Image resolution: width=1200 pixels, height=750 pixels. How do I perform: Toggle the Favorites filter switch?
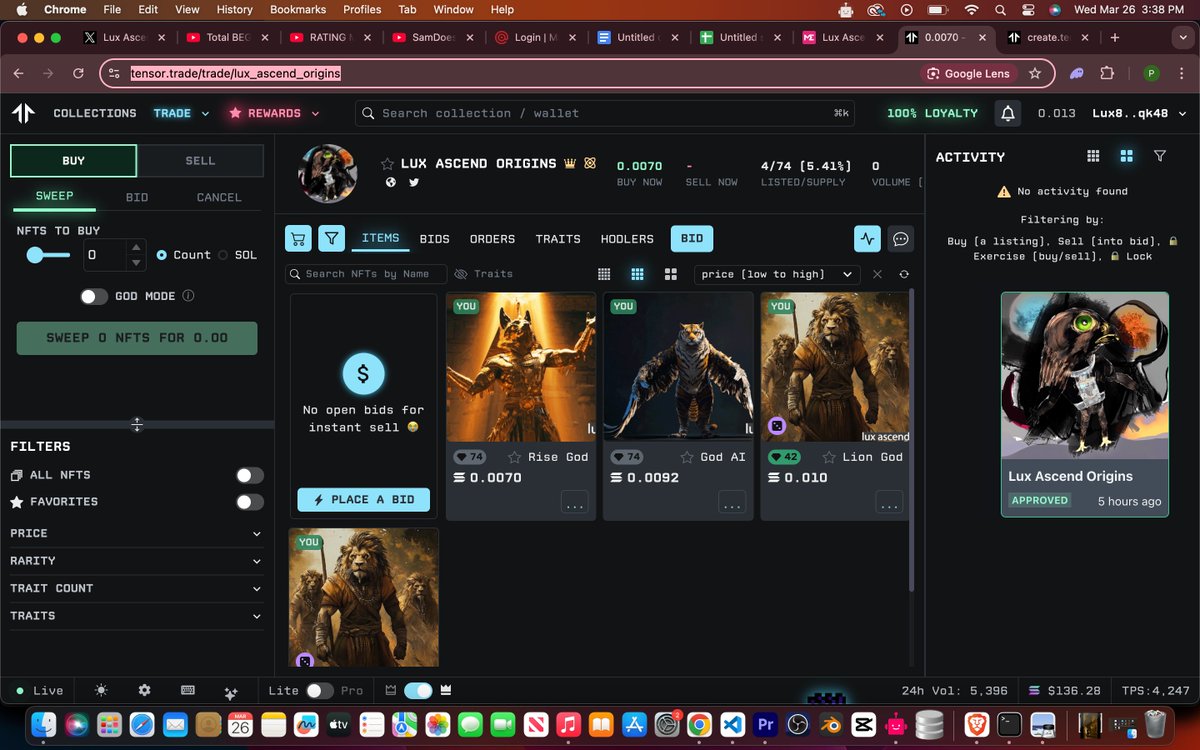(x=250, y=501)
